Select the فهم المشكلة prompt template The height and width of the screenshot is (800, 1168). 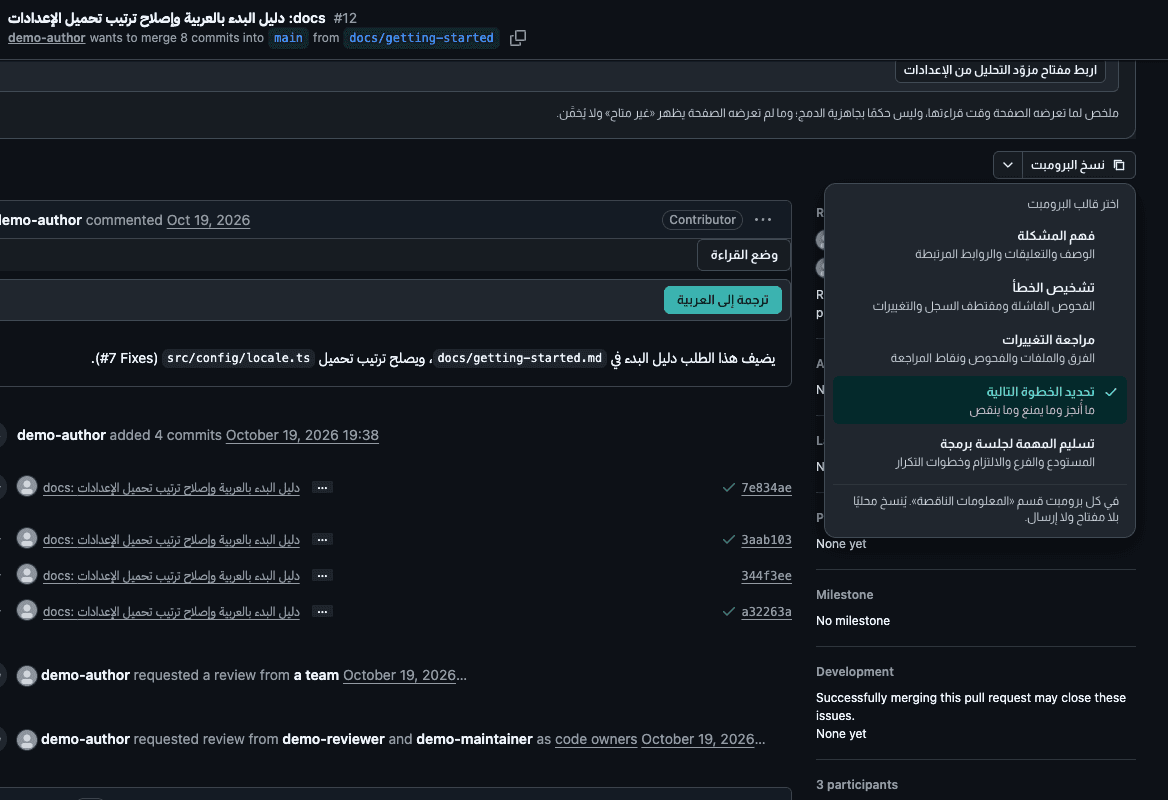(x=980, y=244)
